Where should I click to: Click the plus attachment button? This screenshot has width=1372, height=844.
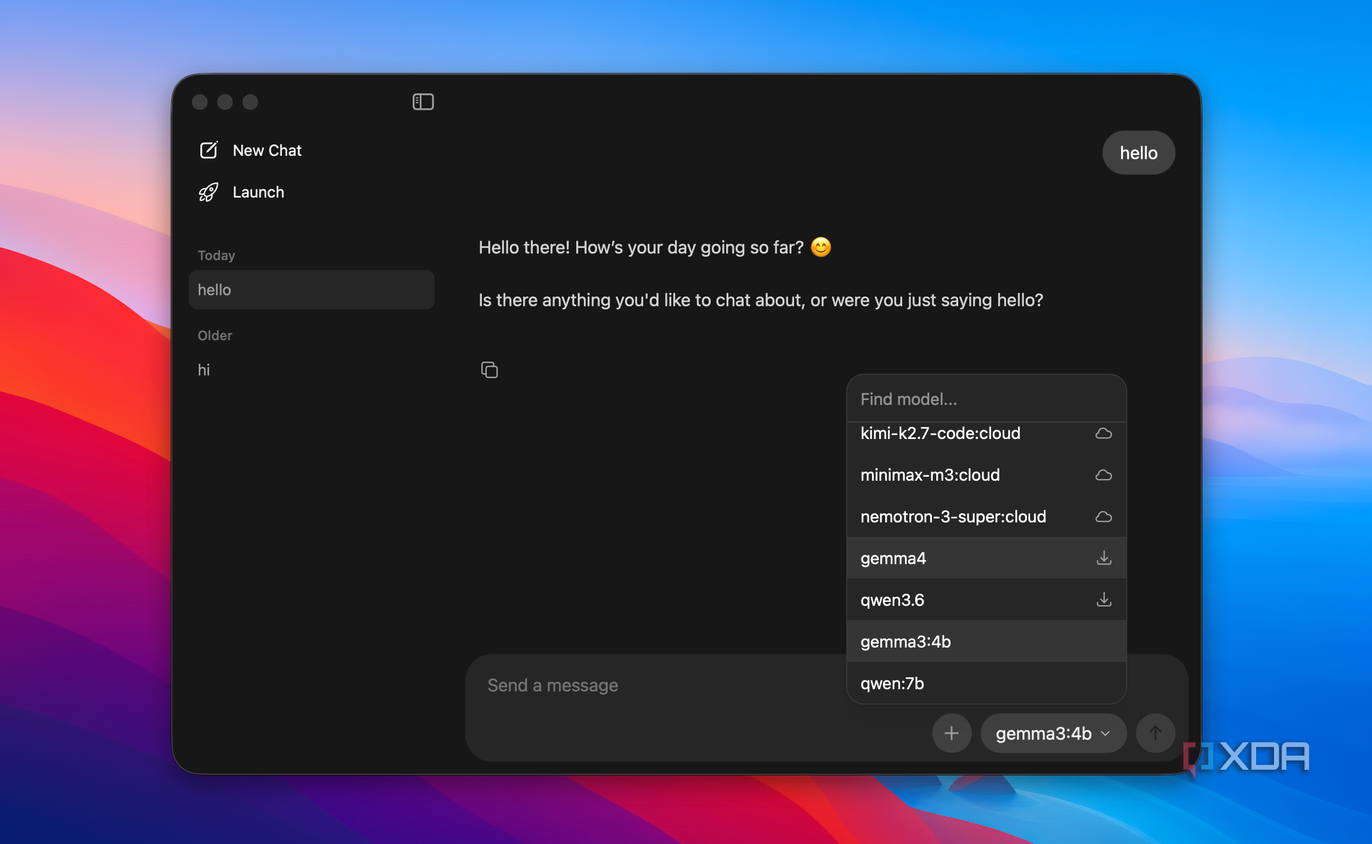click(951, 733)
